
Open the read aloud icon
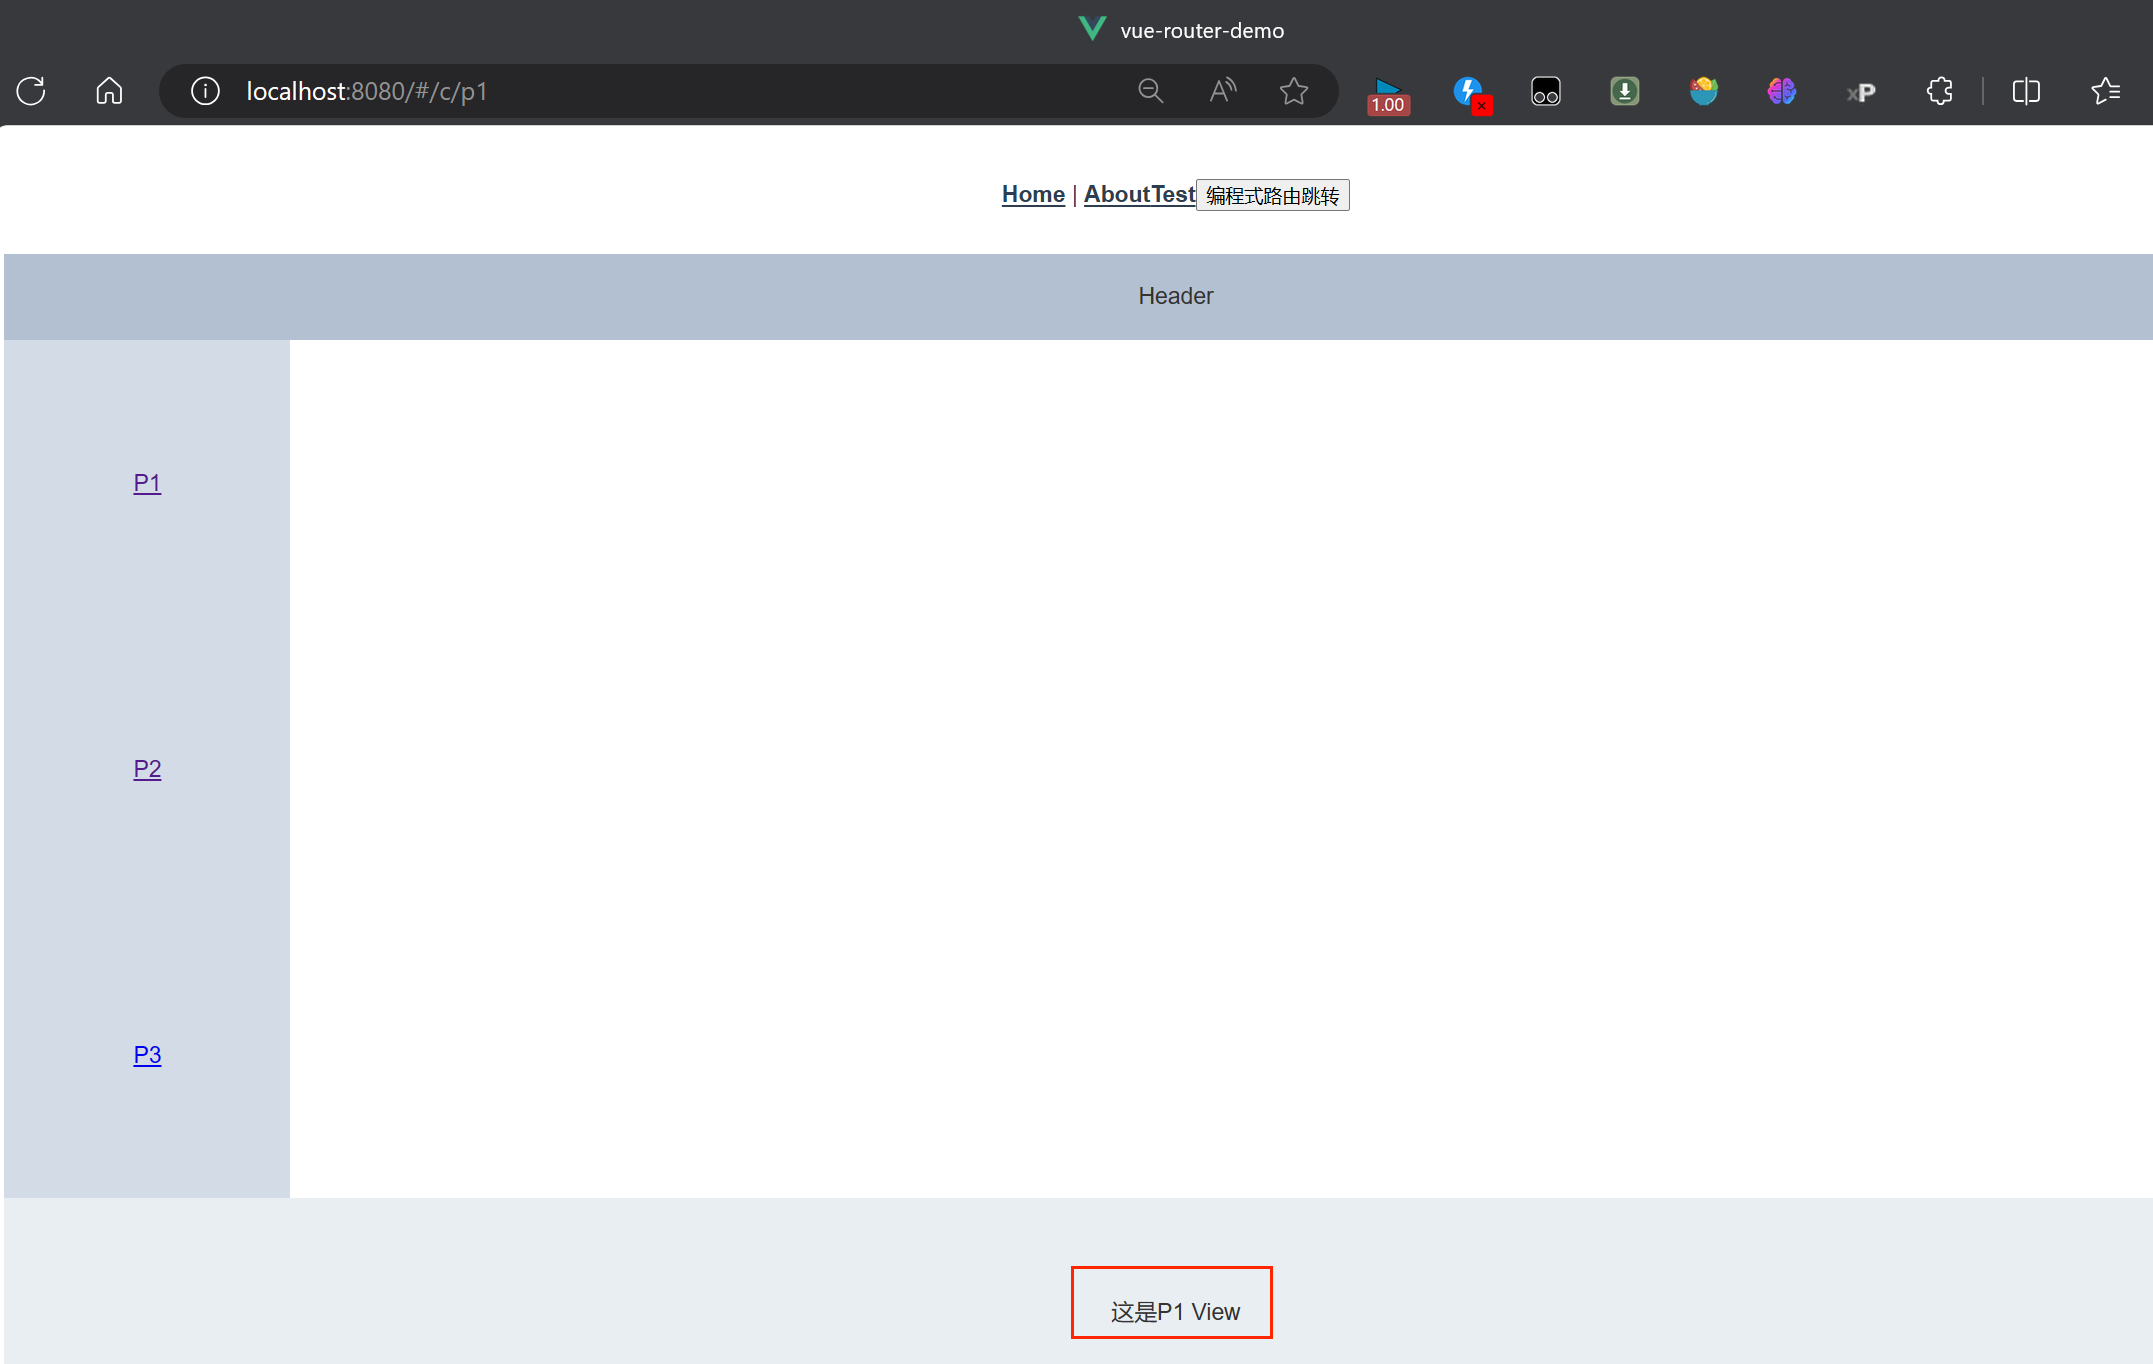click(1222, 91)
